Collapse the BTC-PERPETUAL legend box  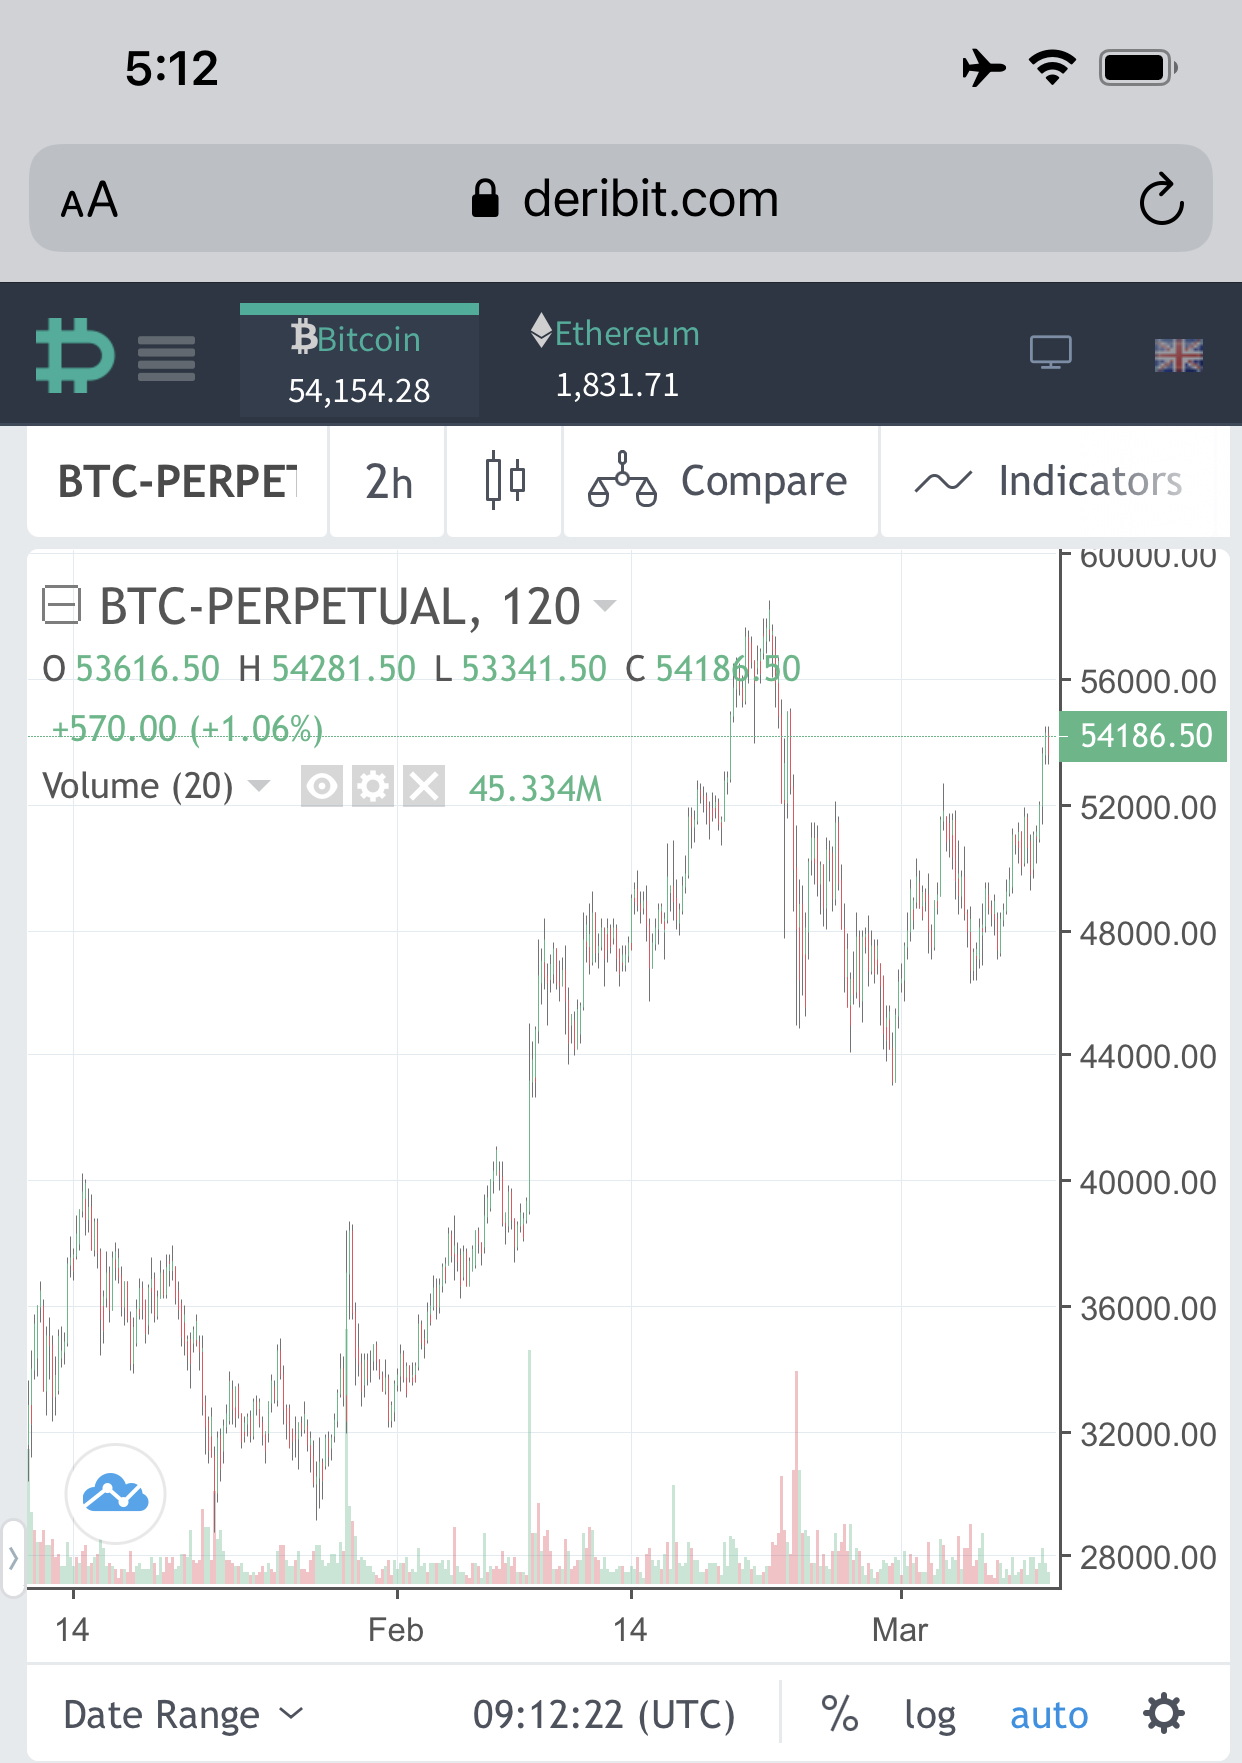point(61,605)
